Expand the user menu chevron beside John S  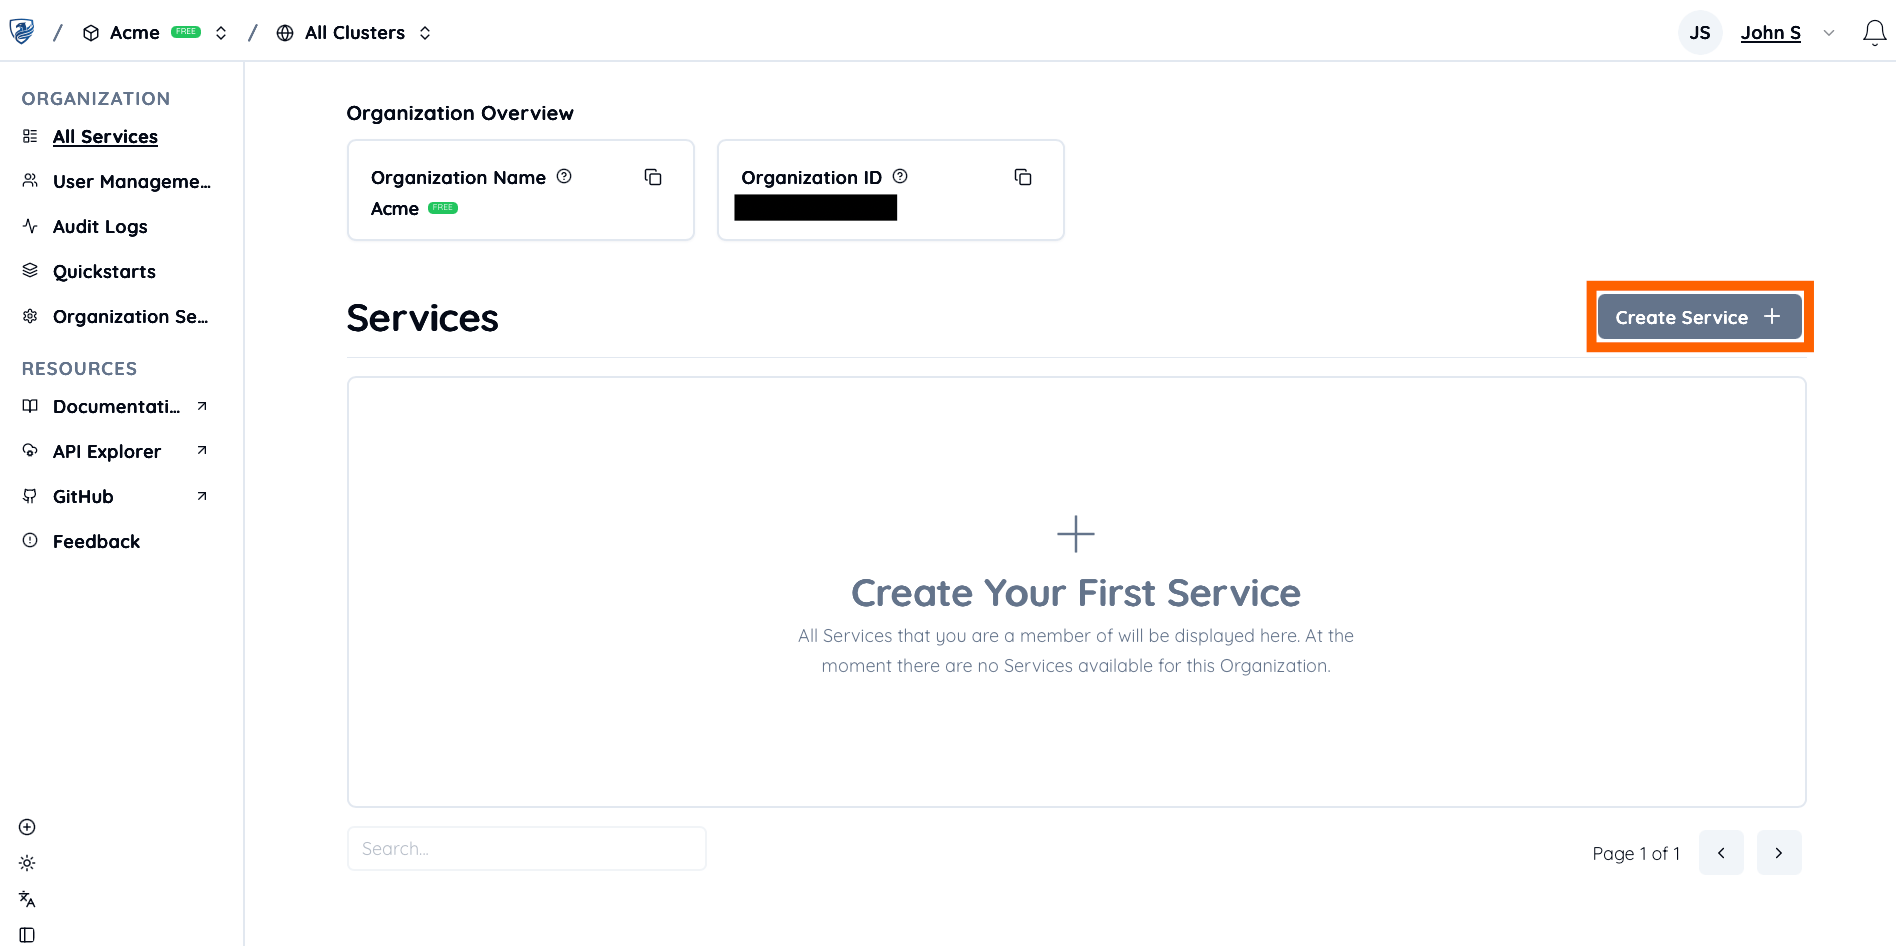coord(1829,33)
